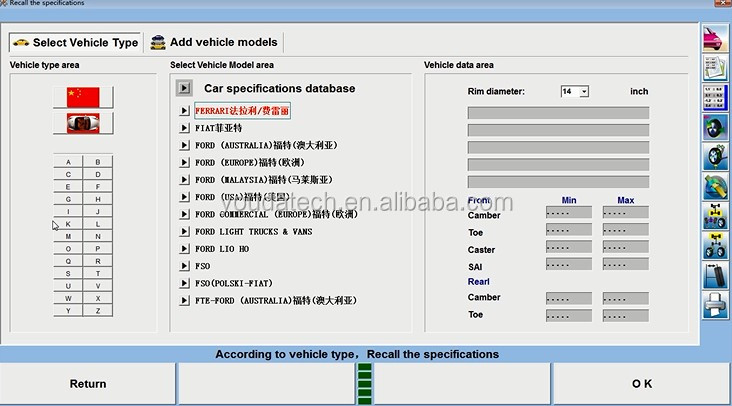732x406 pixels.
Task: Pick letter M in the alphabet filter grid
Action: click(x=68, y=236)
